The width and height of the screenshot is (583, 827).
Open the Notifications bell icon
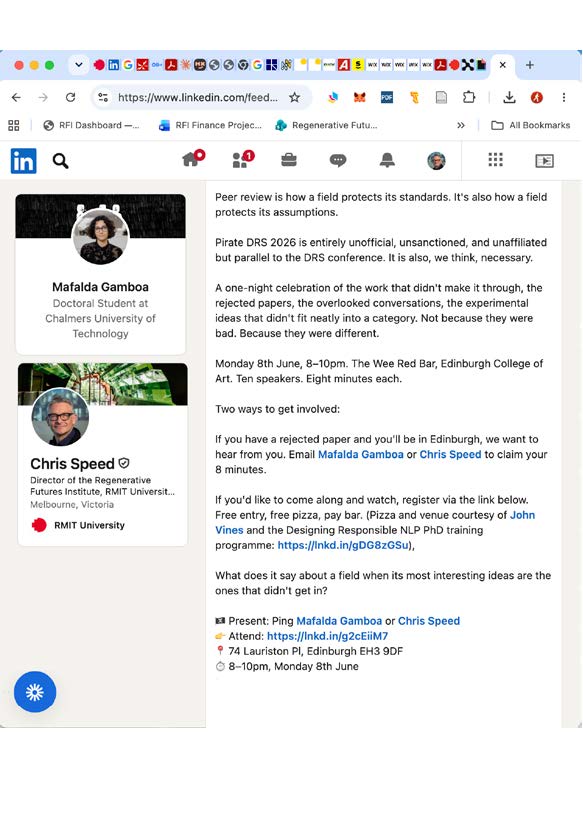click(x=387, y=160)
